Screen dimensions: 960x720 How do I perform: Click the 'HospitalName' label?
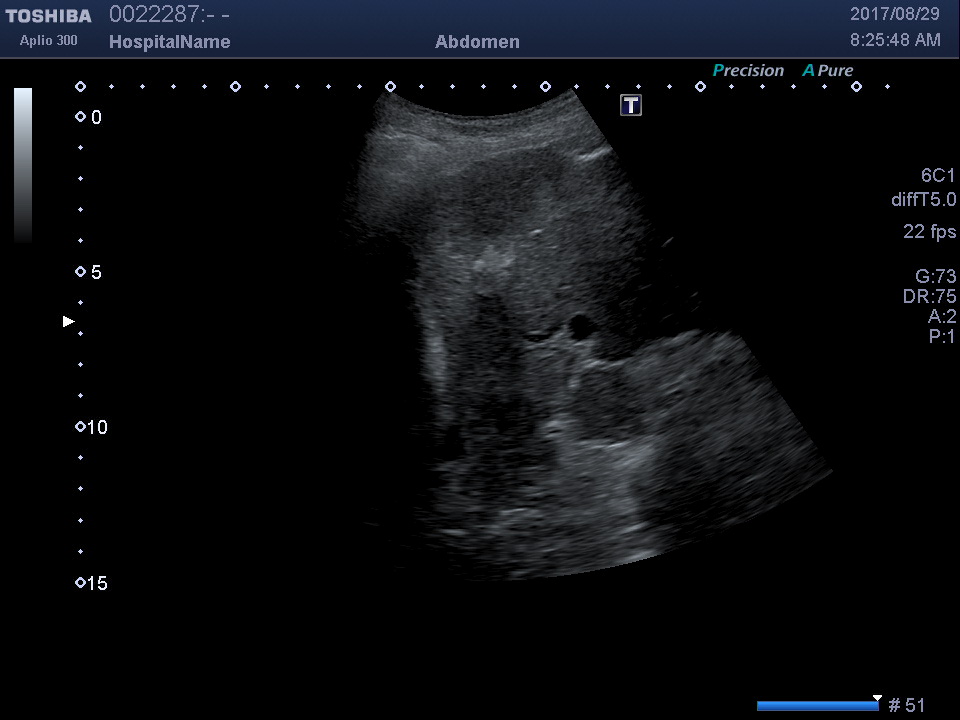(170, 42)
